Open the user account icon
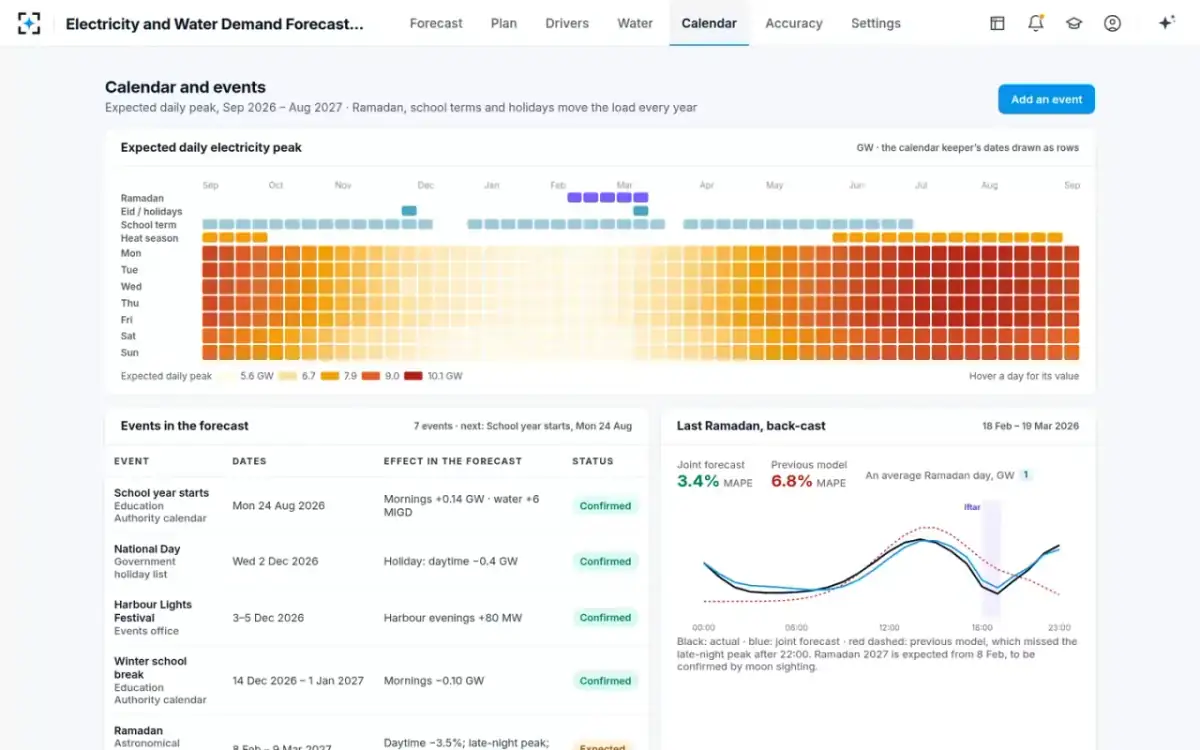Image resolution: width=1200 pixels, height=750 pixels. pyautogui.click(x=1112, y=23)
